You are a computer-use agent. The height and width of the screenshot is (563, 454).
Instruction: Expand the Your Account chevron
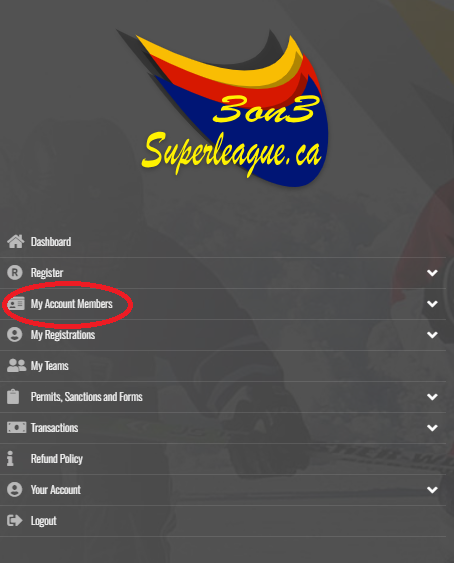coord(432,490)
